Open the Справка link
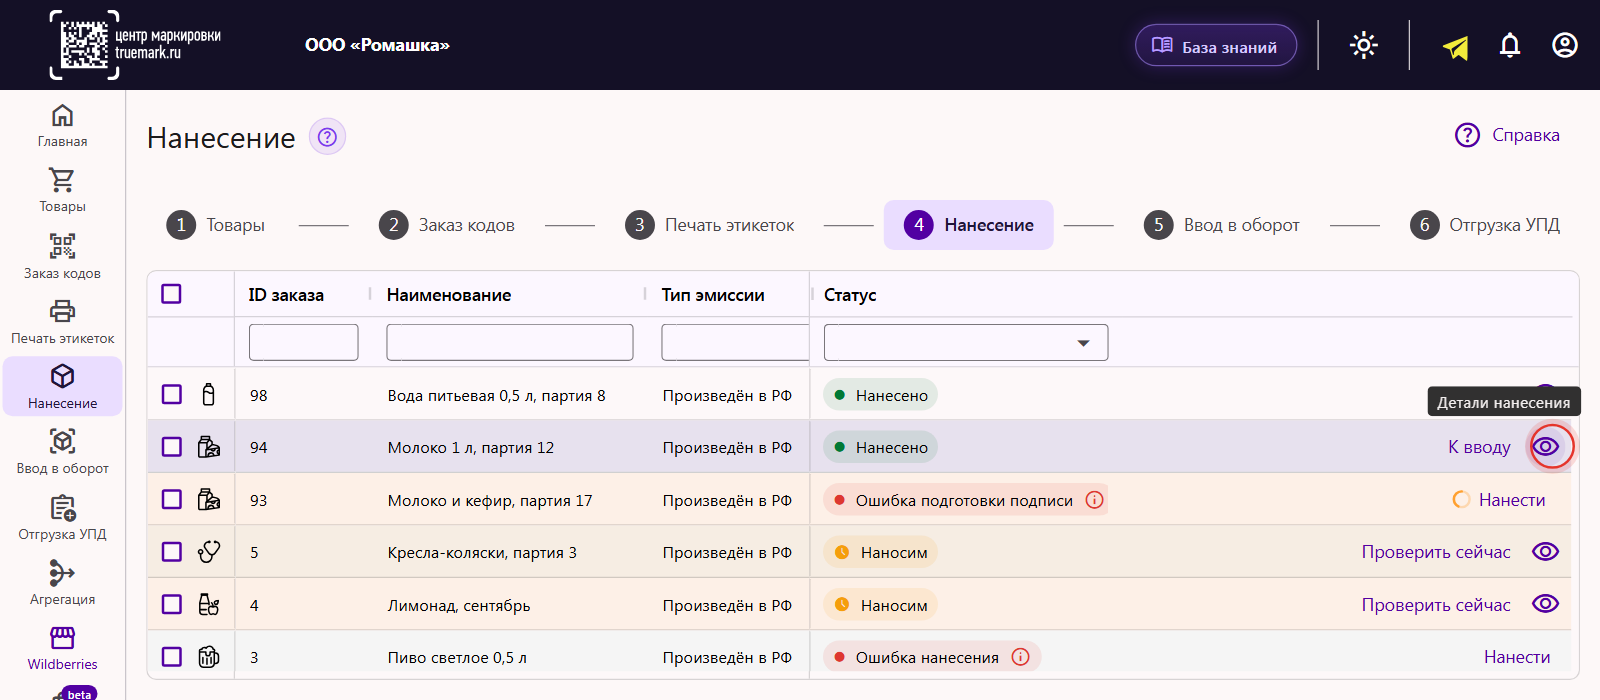The image size is (1600, 700). coord(1507,135)
